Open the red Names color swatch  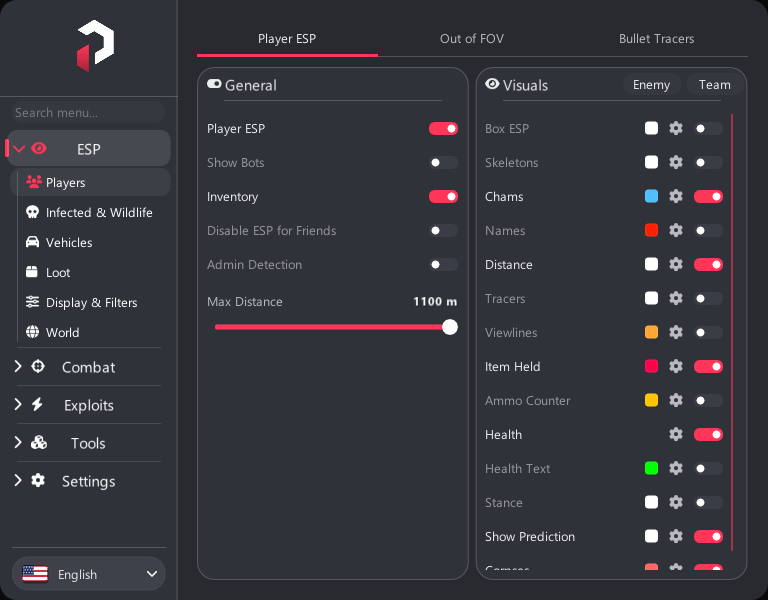651,230
